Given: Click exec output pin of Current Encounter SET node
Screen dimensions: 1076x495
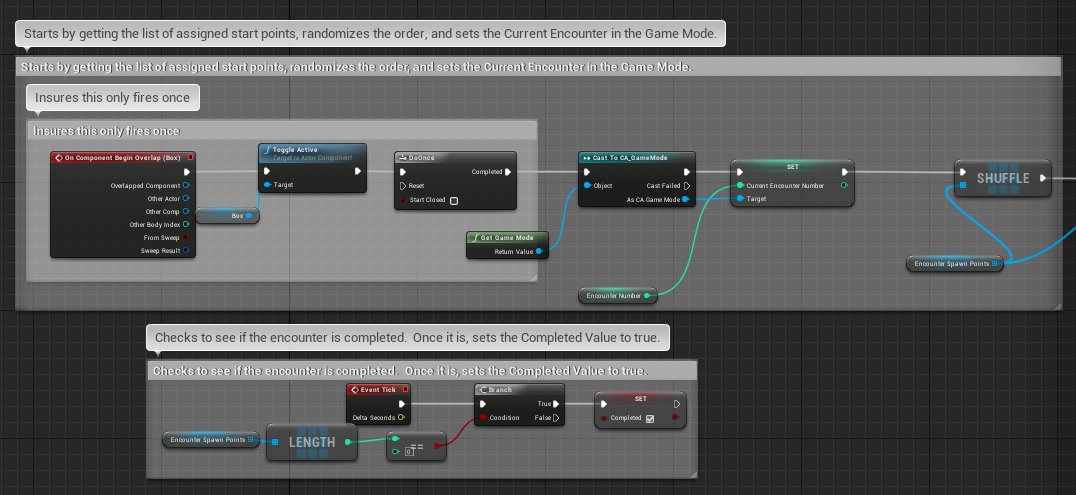Looking at the screenshot, I should click(x=845, y=172).
